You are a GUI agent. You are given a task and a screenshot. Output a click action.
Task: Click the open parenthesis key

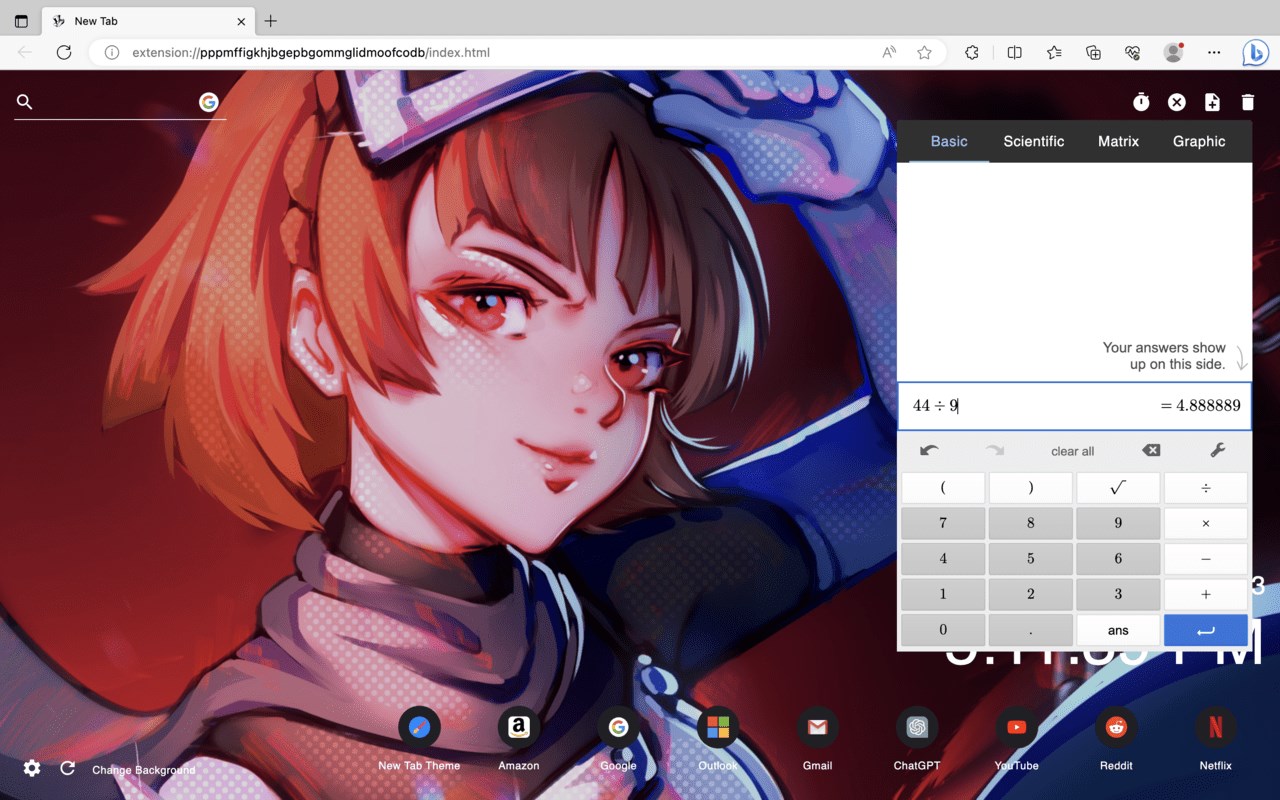(943, 488)
